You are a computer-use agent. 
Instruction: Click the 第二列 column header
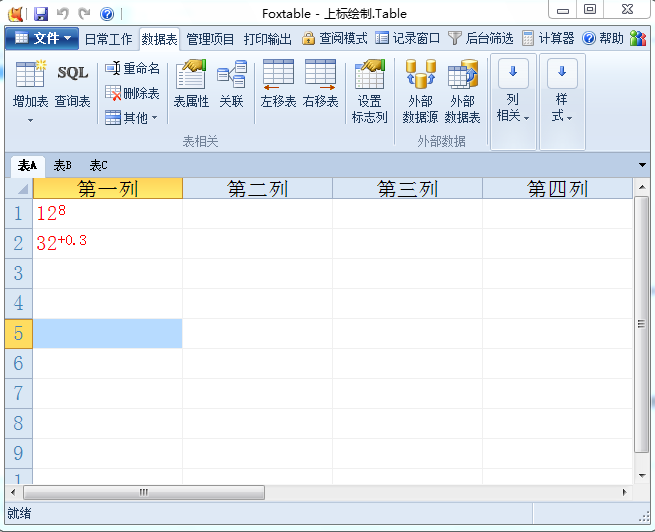click(x=257, y=188)
